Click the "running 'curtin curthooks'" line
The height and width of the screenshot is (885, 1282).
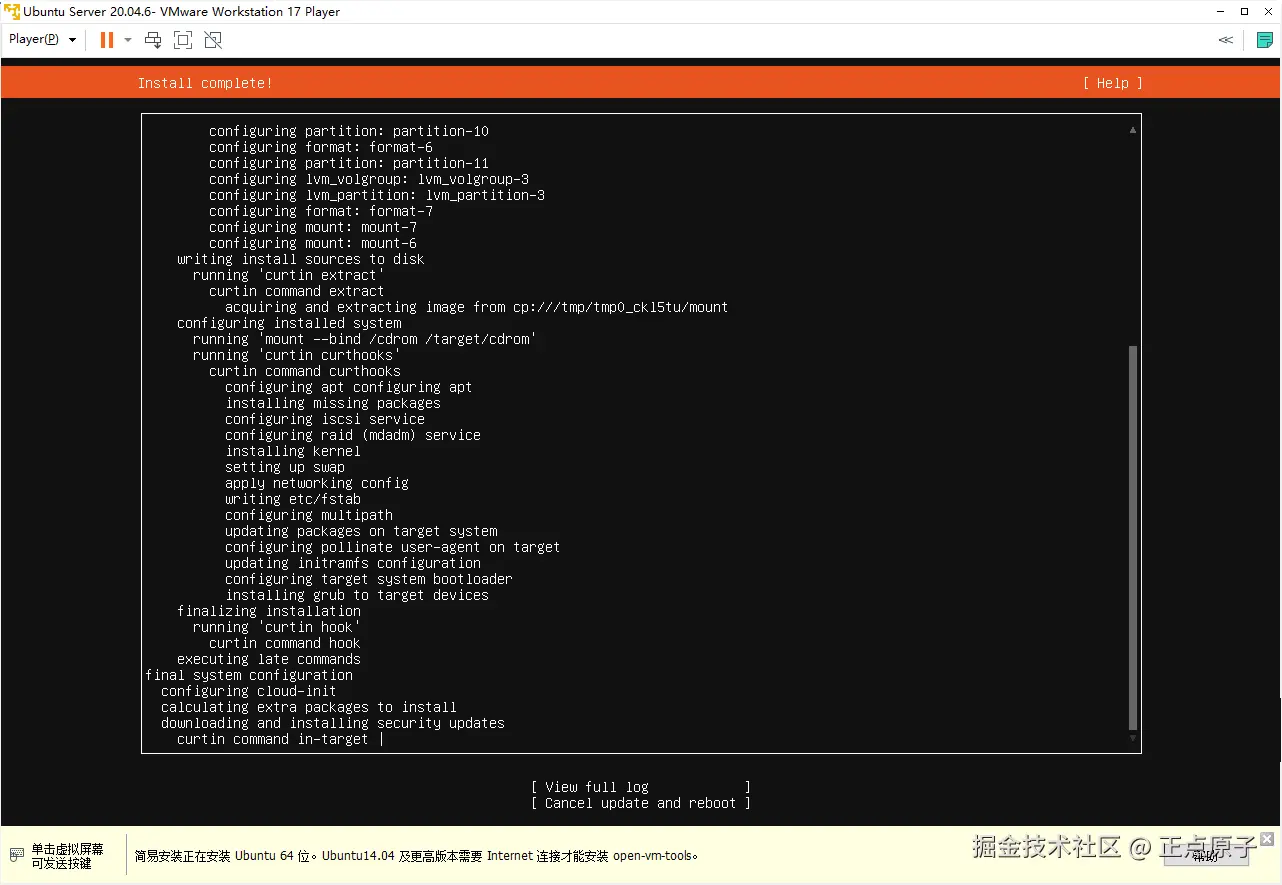point(297,355)
